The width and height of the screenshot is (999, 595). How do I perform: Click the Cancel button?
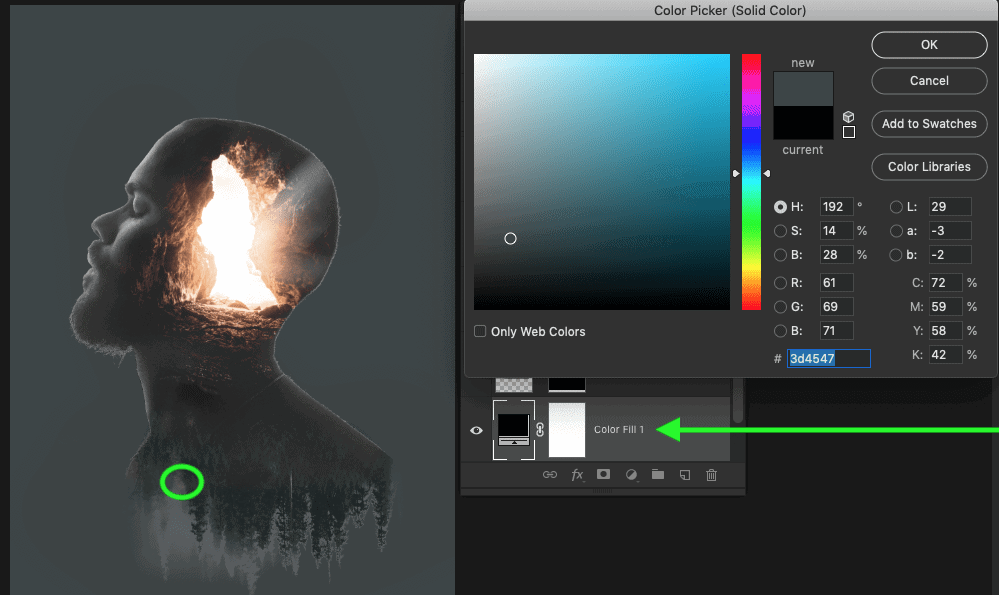tap(929, 81)
